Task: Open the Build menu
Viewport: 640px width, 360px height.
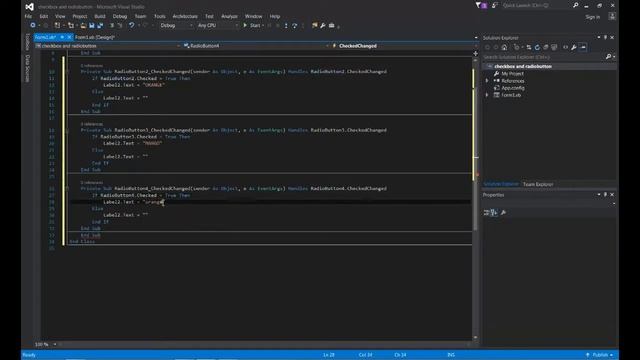Action: tap(100, 16)
